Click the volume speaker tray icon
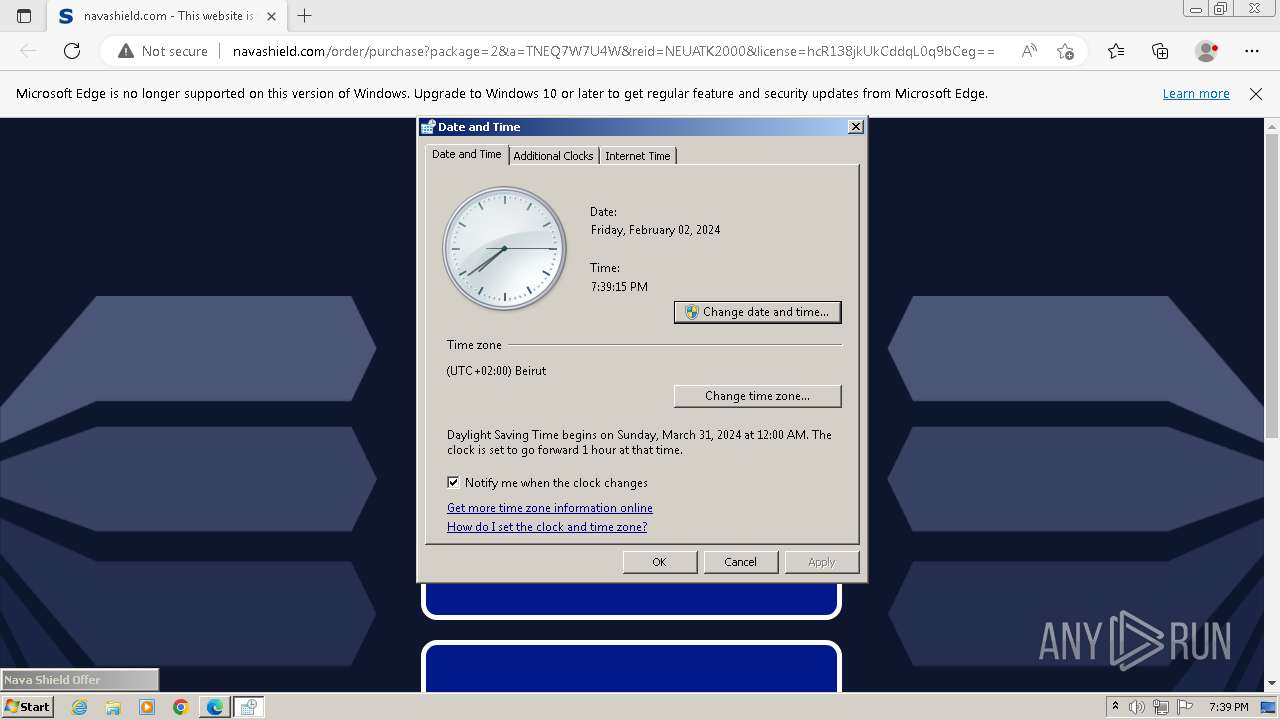 coord(1136,707)
